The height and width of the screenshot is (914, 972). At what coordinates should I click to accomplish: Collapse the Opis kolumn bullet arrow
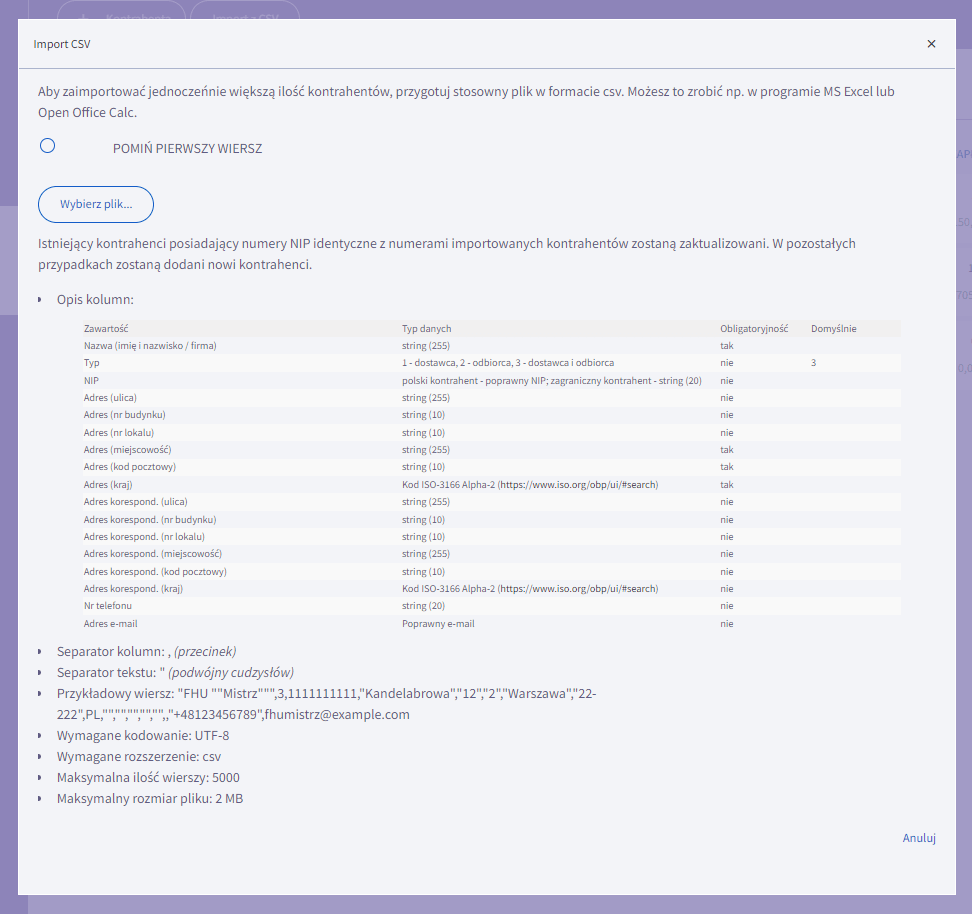tap(40, 300)
